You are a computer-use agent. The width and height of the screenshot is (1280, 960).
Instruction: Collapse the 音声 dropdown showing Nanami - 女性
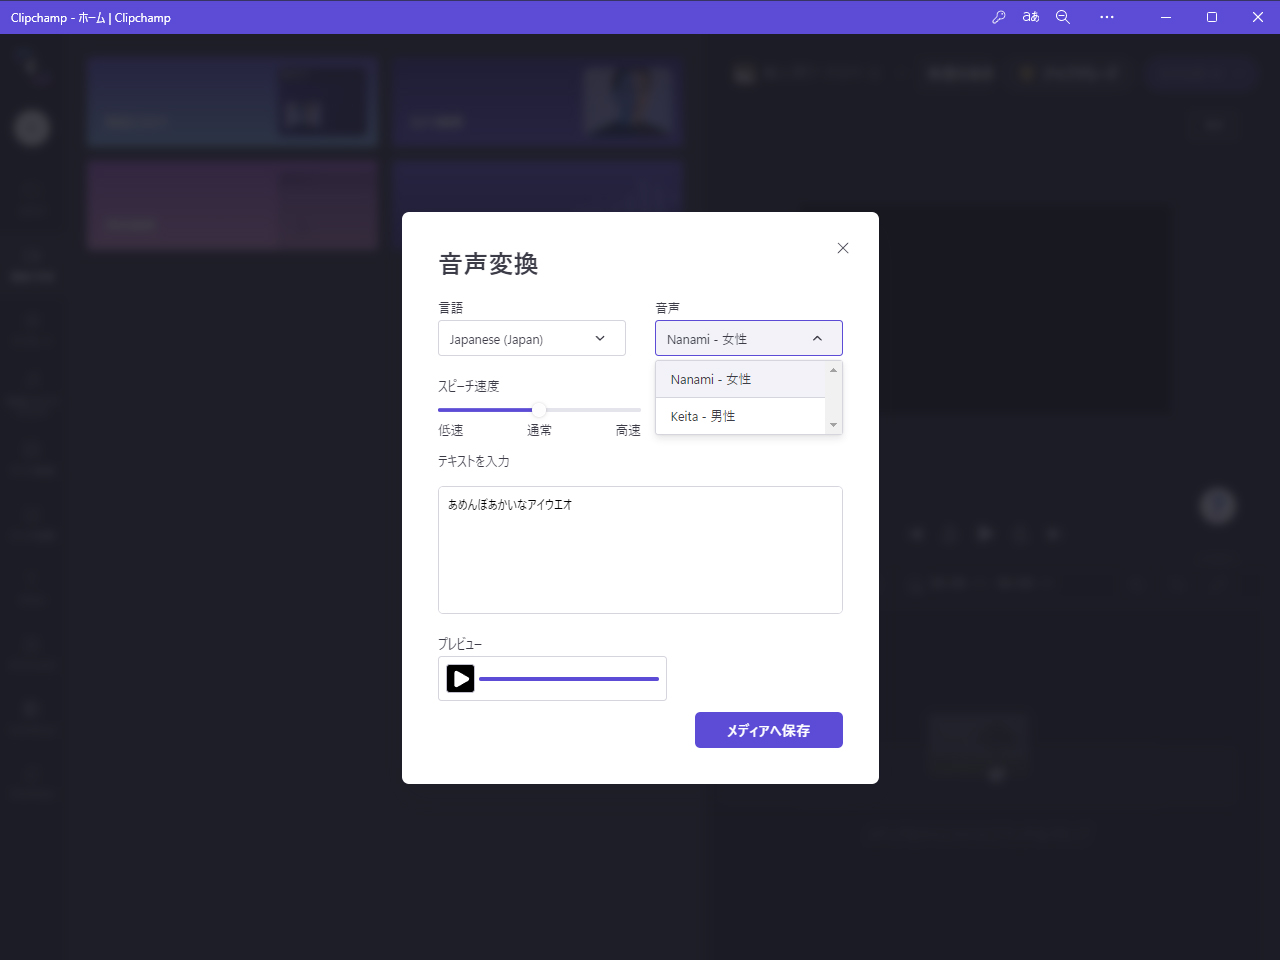click(749, 339)
